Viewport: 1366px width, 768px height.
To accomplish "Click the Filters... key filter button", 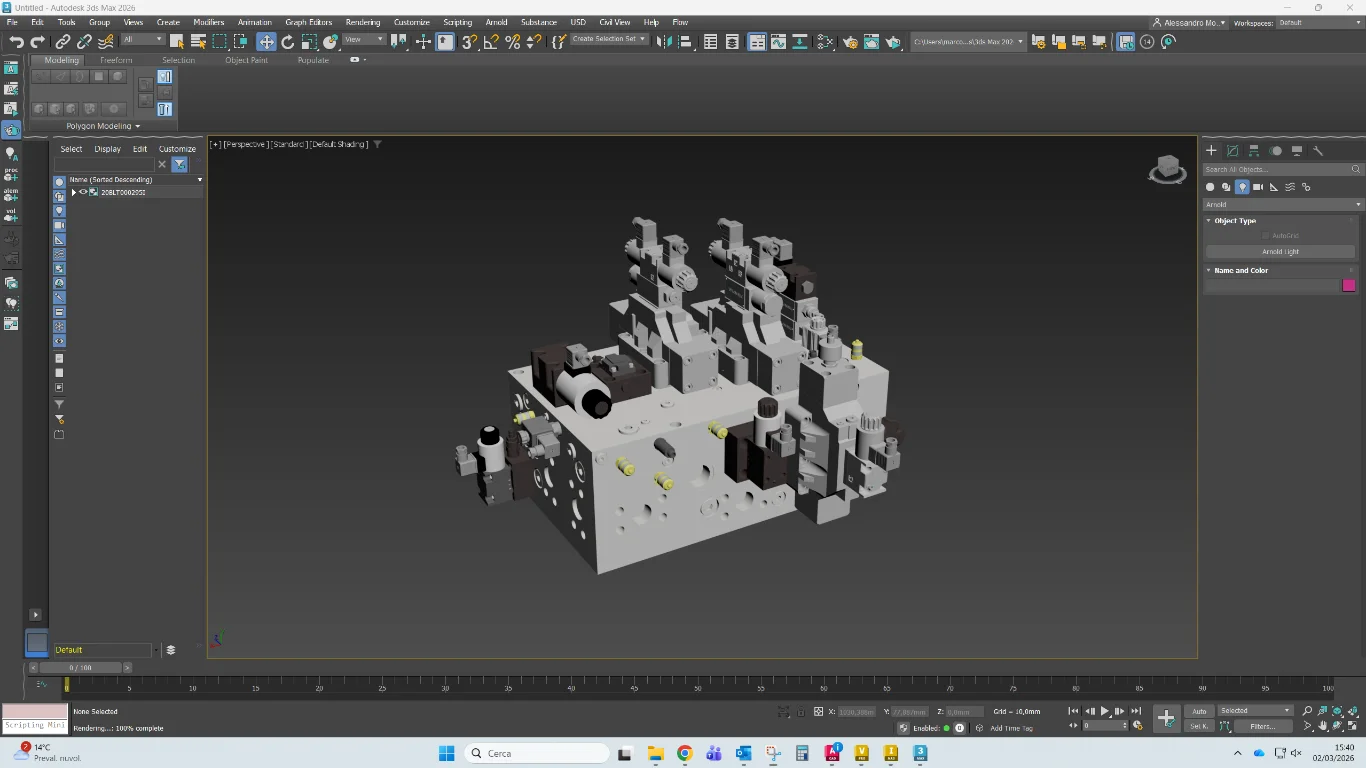I will (1261, 727).
